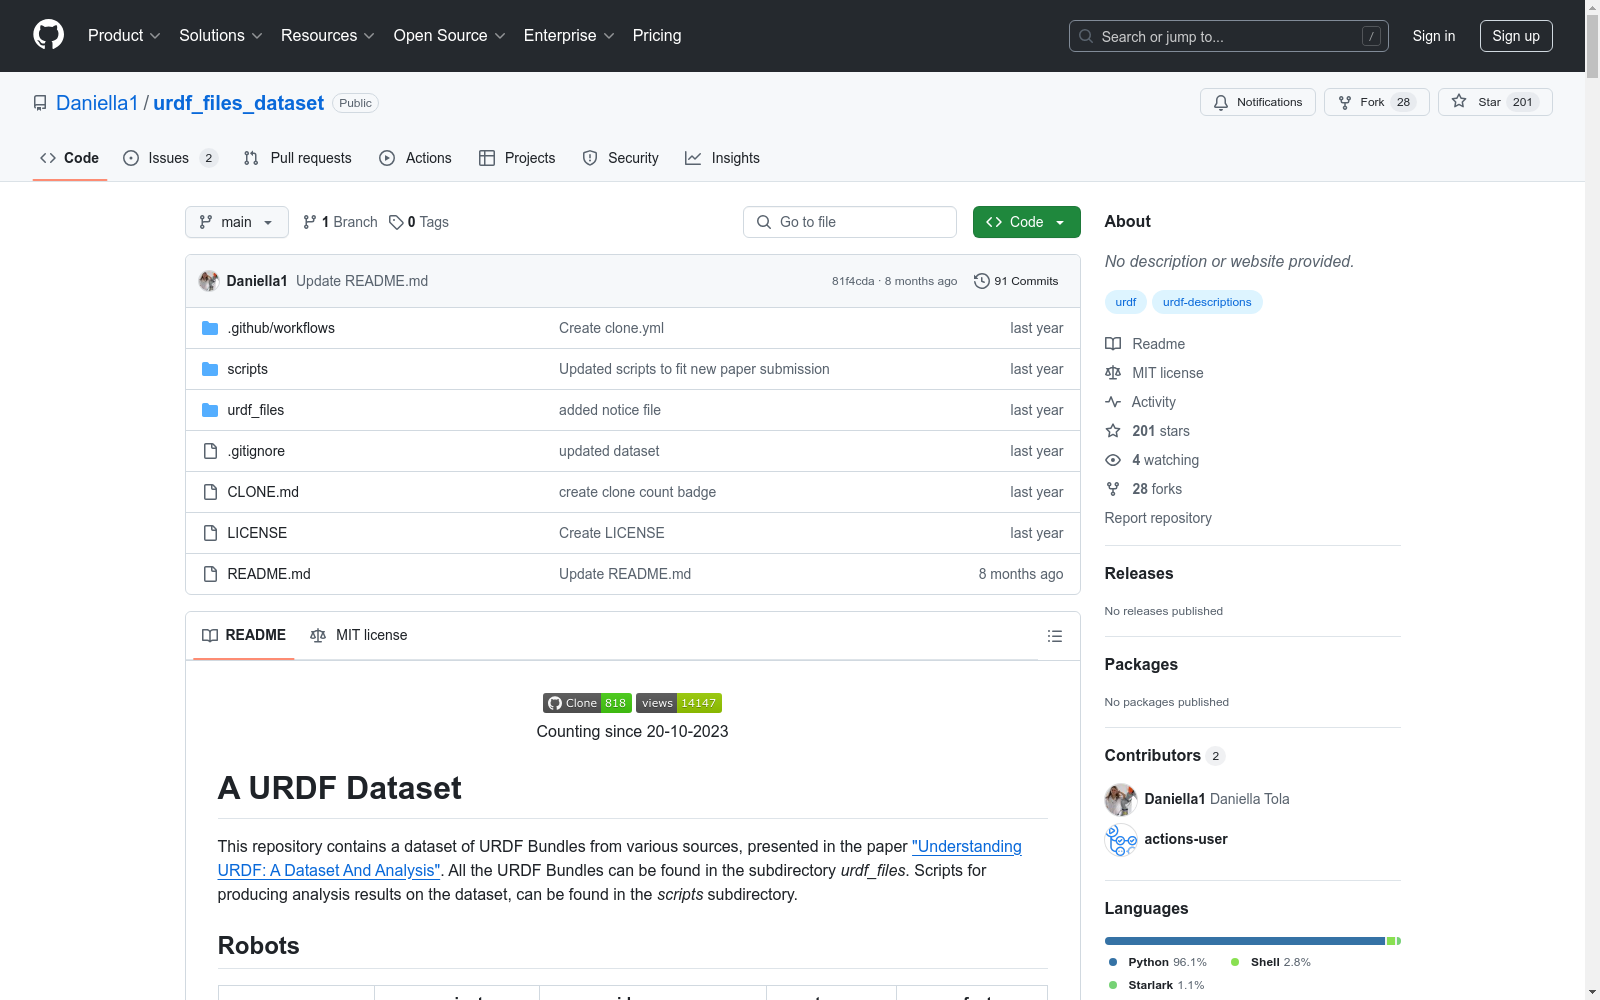Expand the Product menu

pos(124,36)
